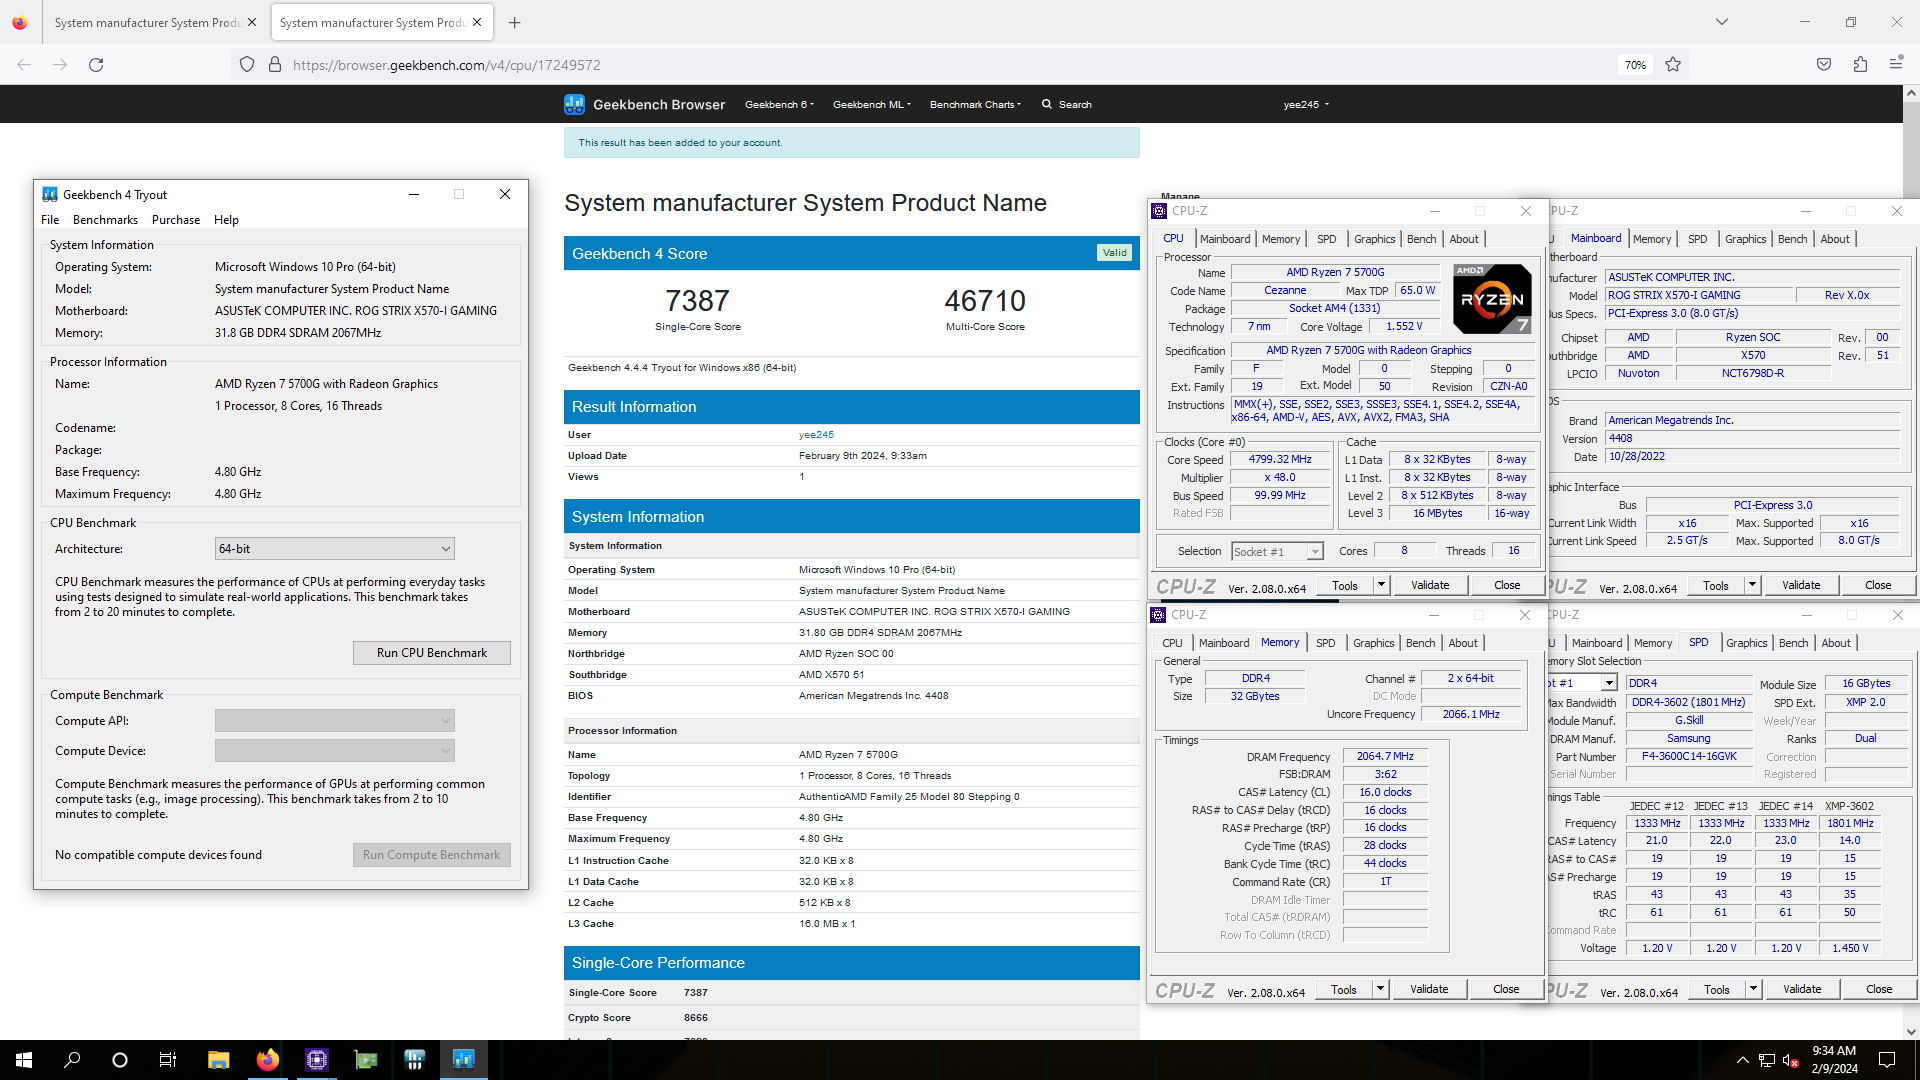Click the Geekbench Browser logo icon
Image resolution: width=1920 pixels, height=1080 pixels.
pyautogui.click(x=574, y=104)
